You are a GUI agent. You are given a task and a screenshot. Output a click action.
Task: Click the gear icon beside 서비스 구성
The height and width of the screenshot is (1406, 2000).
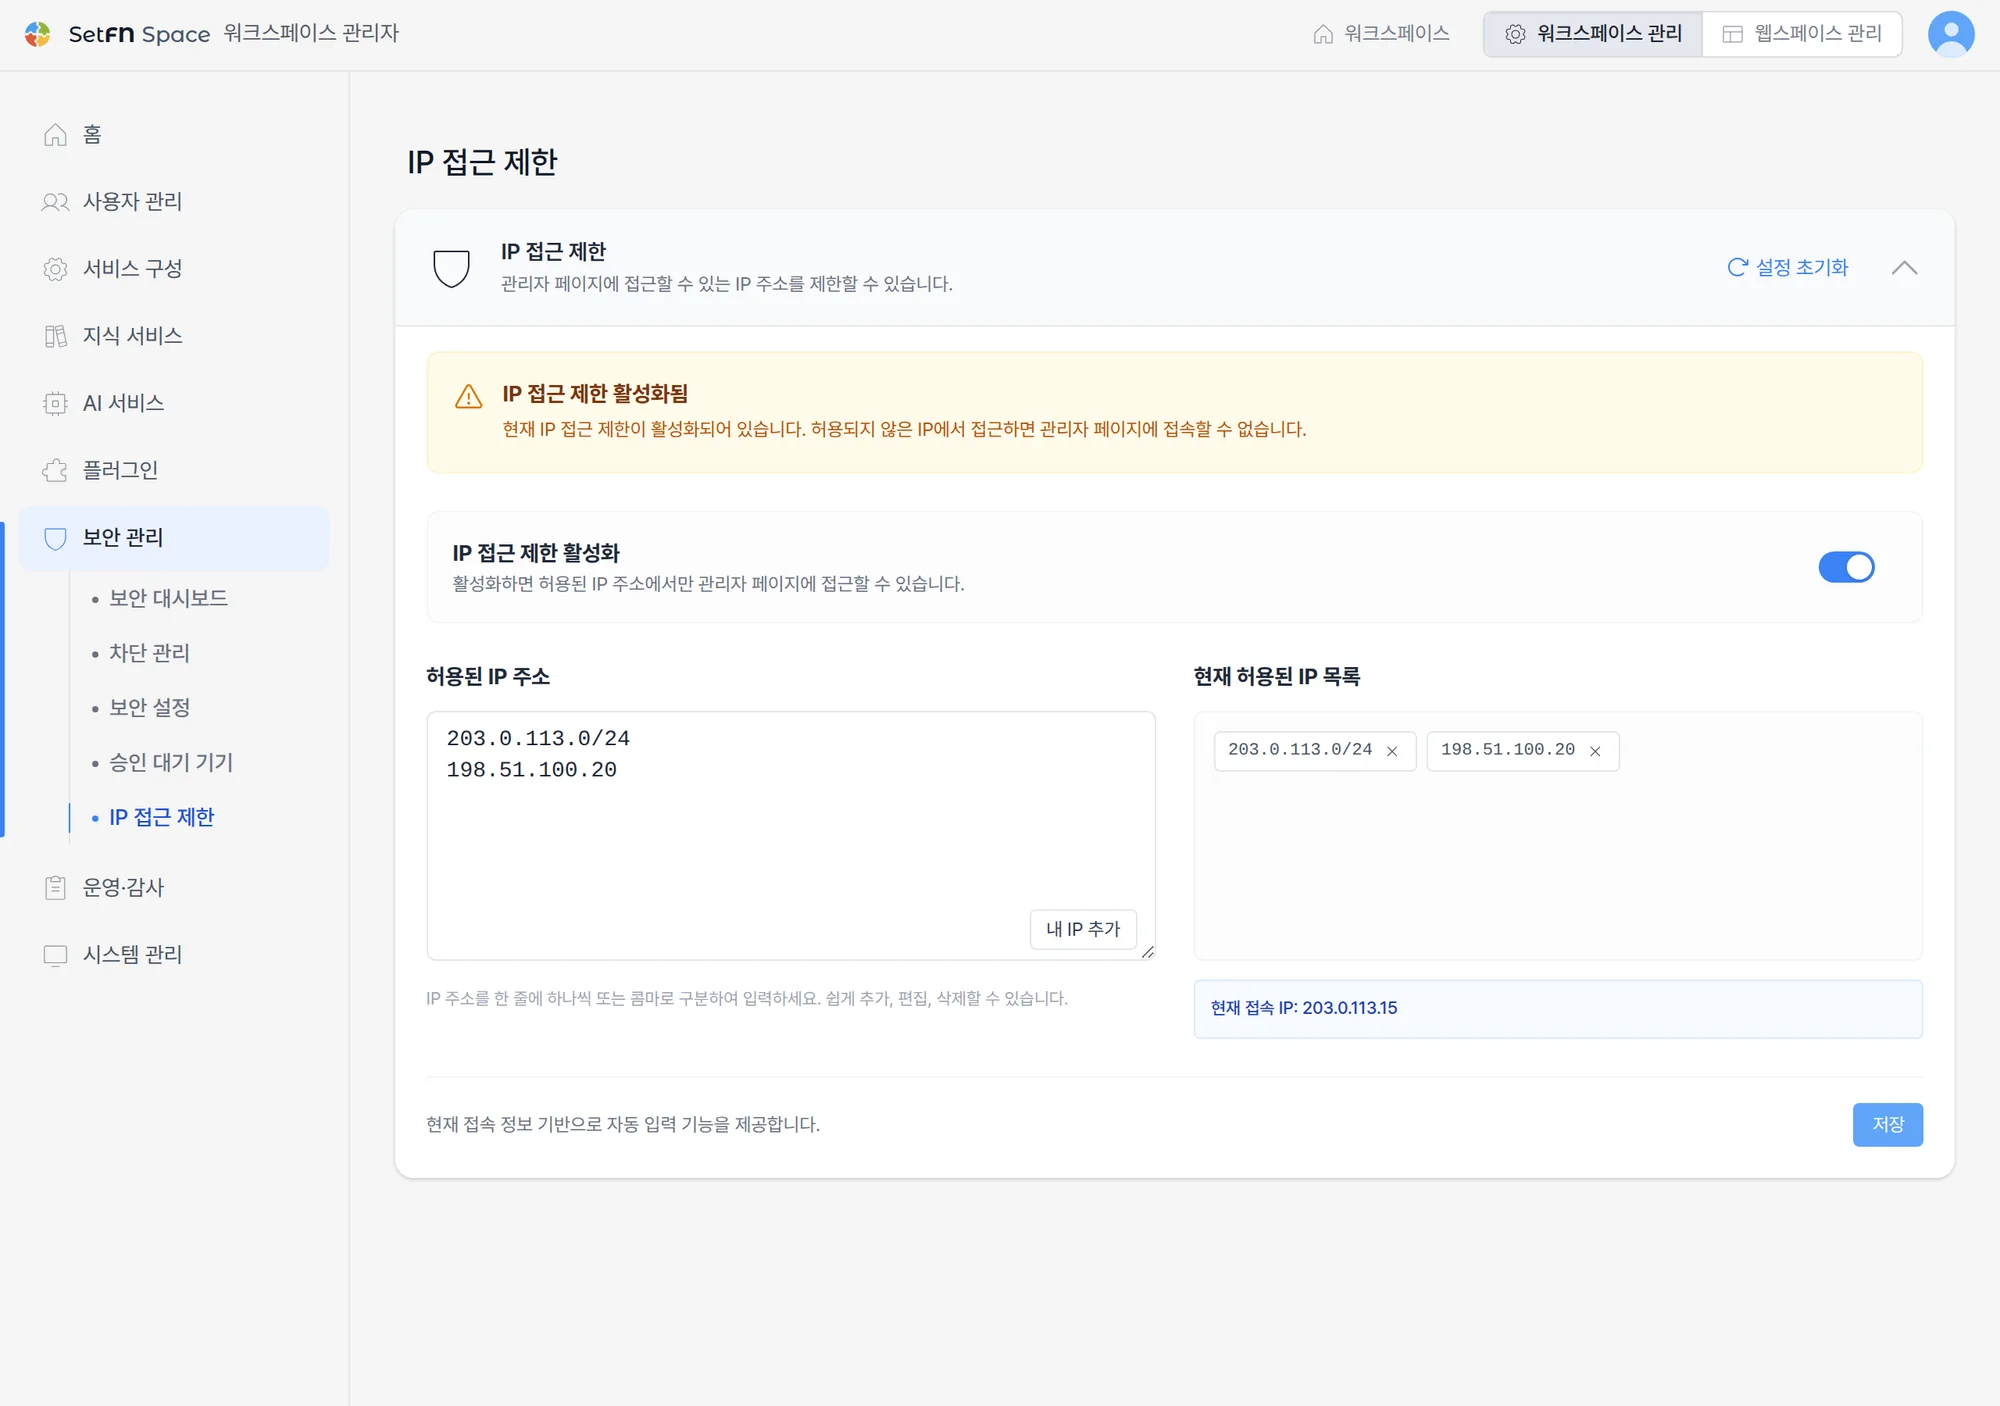tap(56, 269)
